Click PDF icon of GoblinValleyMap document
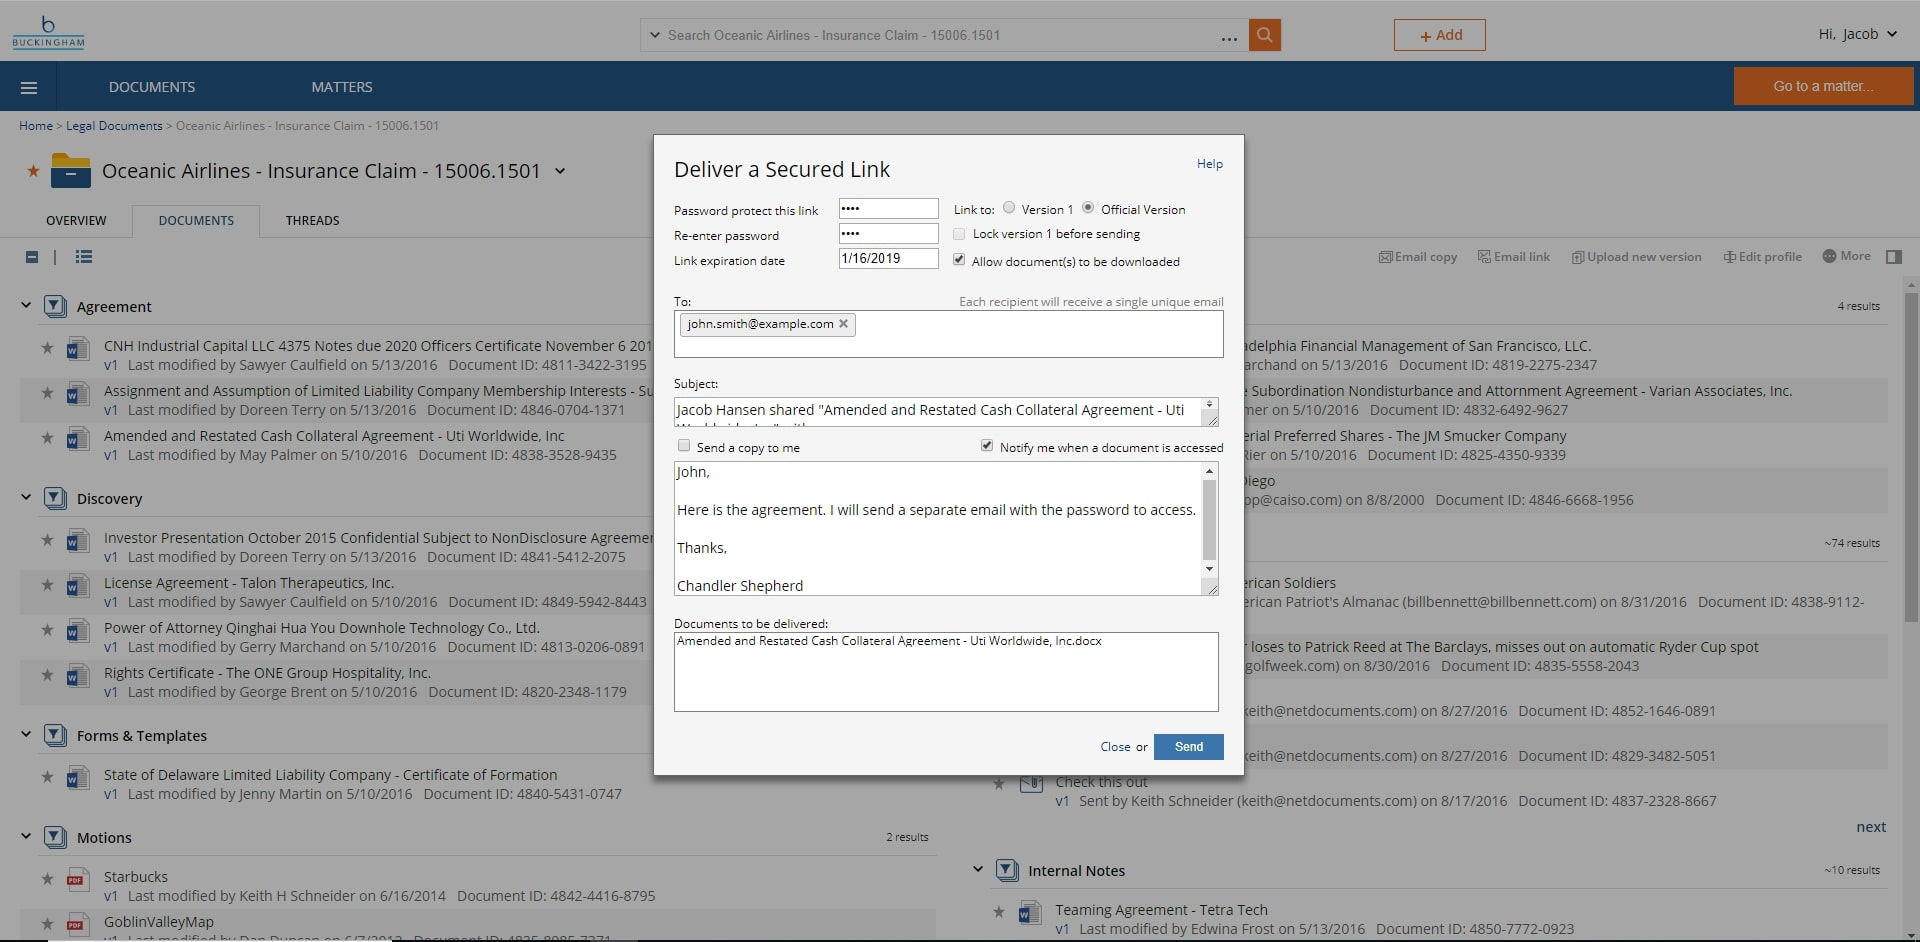This screenshot has height=942, width=1920. (76, 926)
